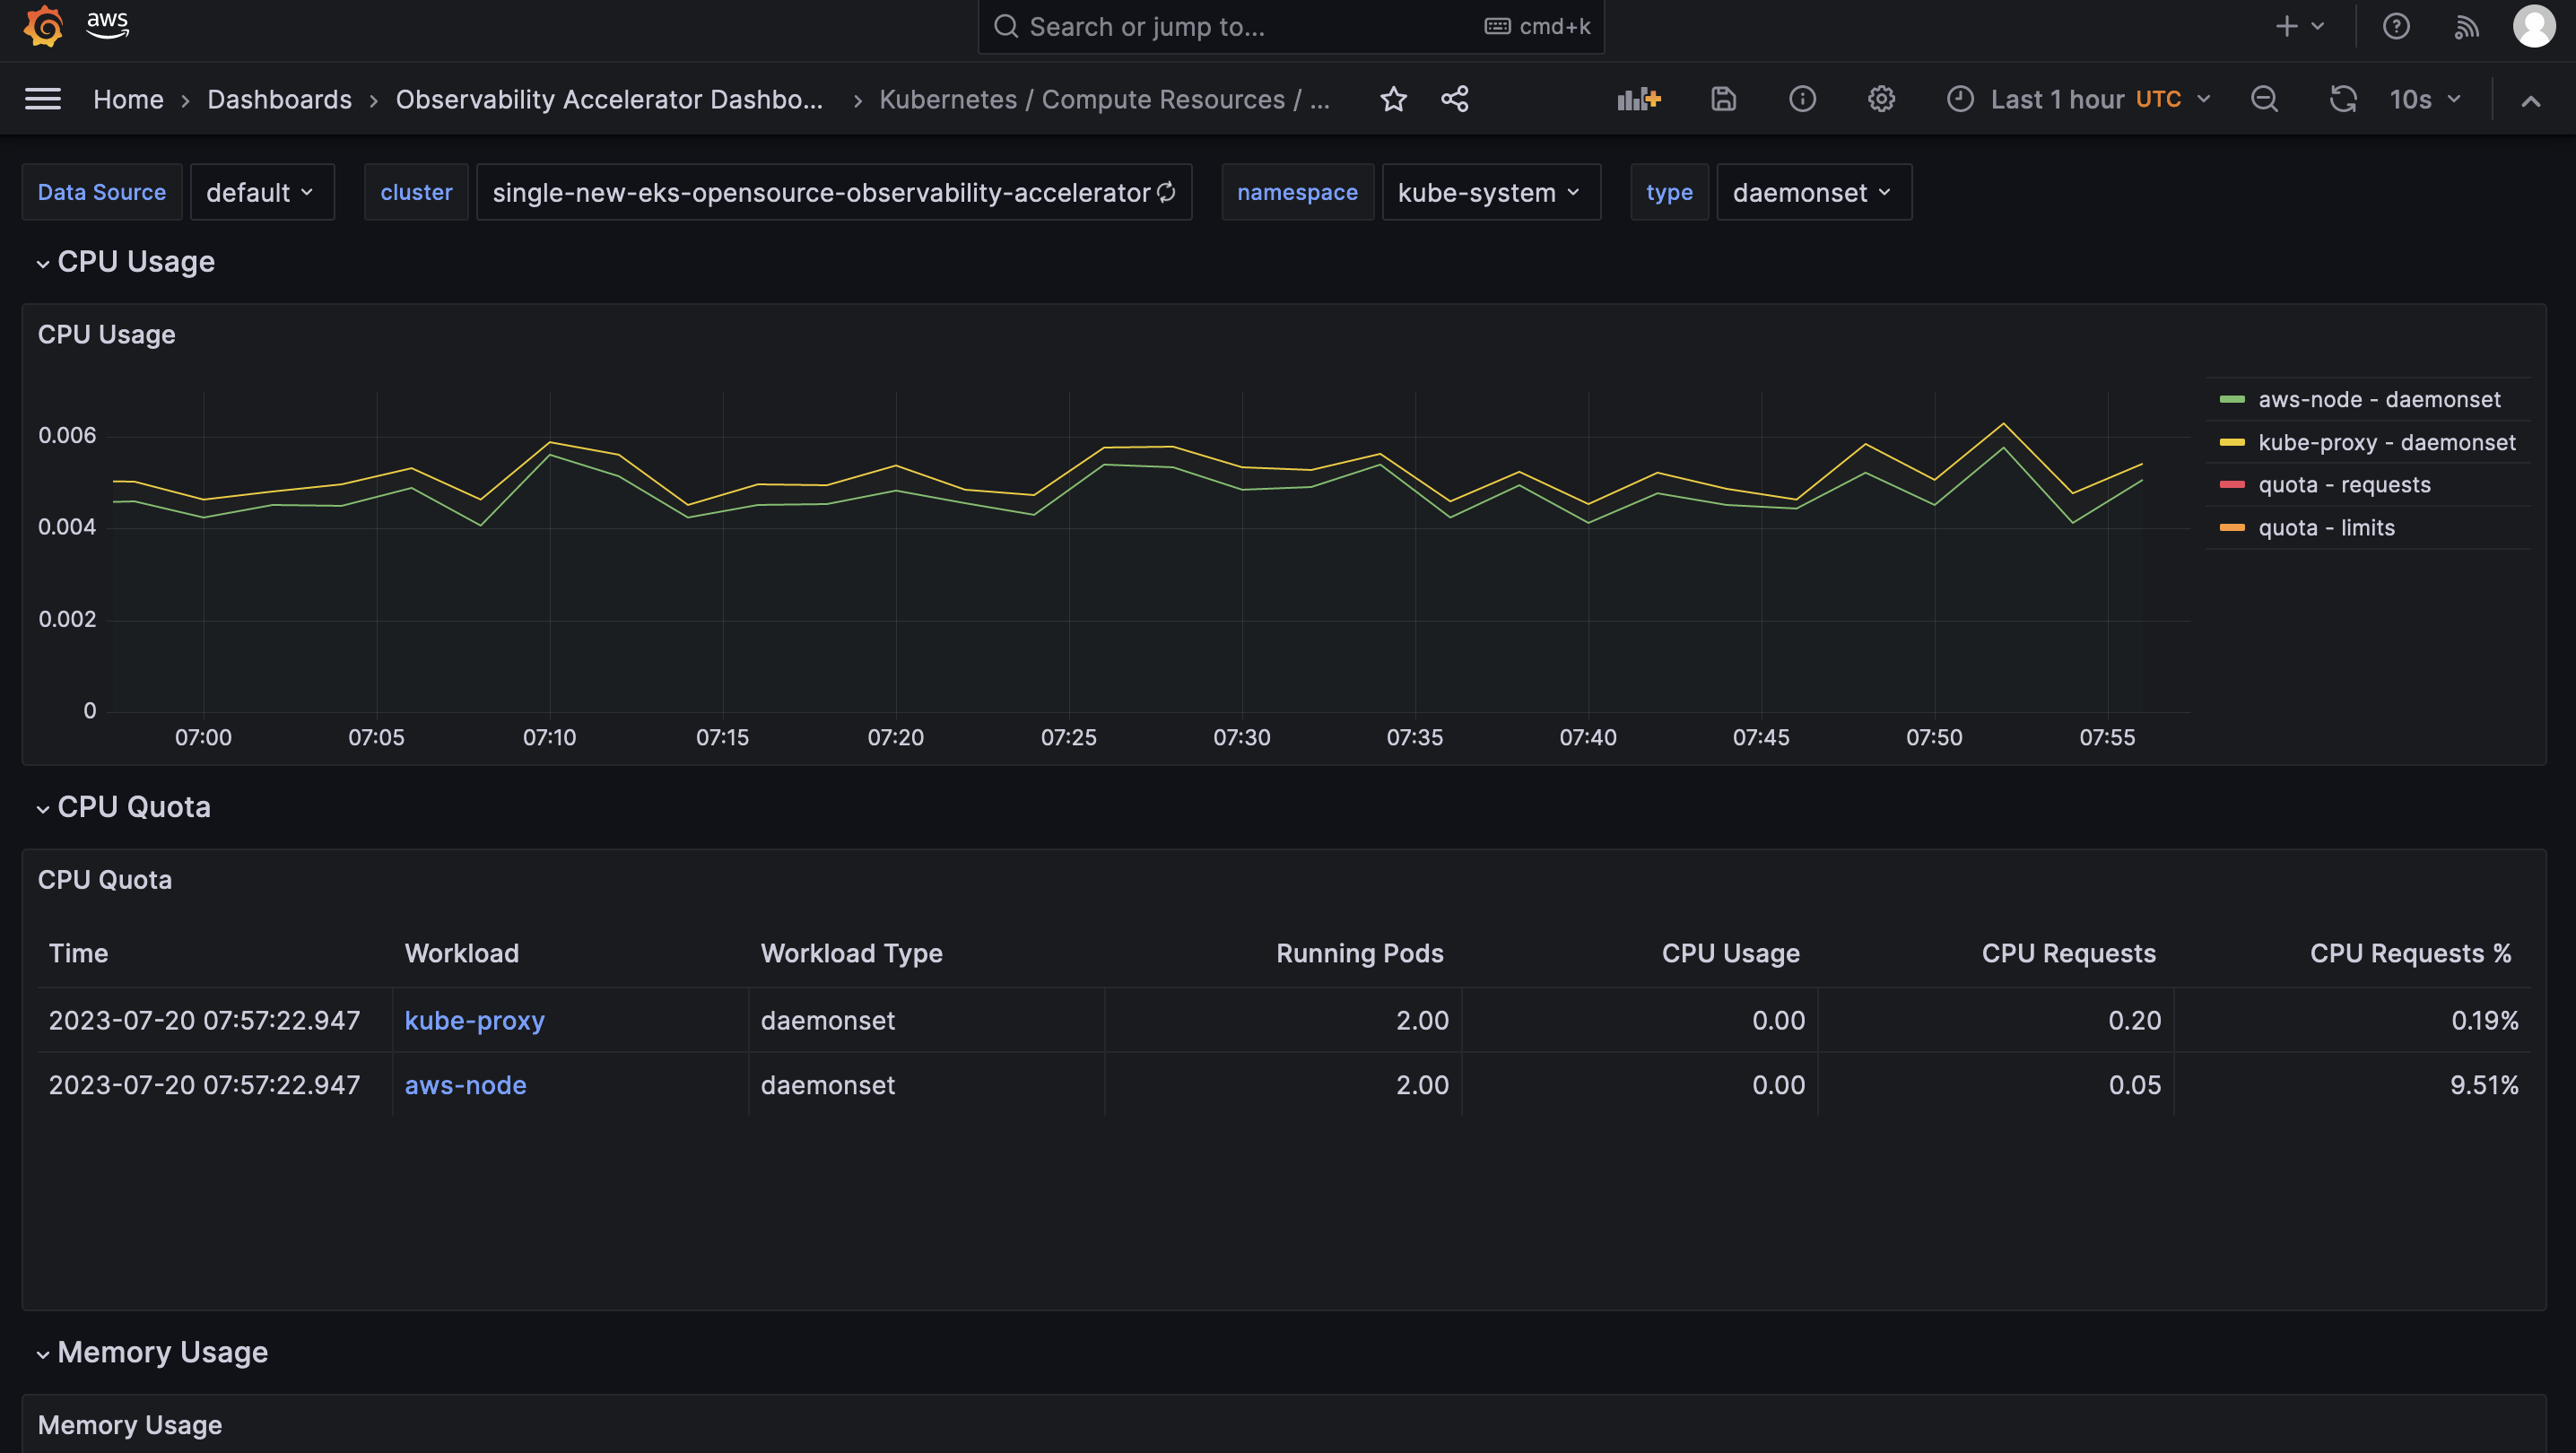2576x1453 pixels.
Task: Go to Dashboards in breadcrumb
Action: pyautogui.click(x=279, y=99)
